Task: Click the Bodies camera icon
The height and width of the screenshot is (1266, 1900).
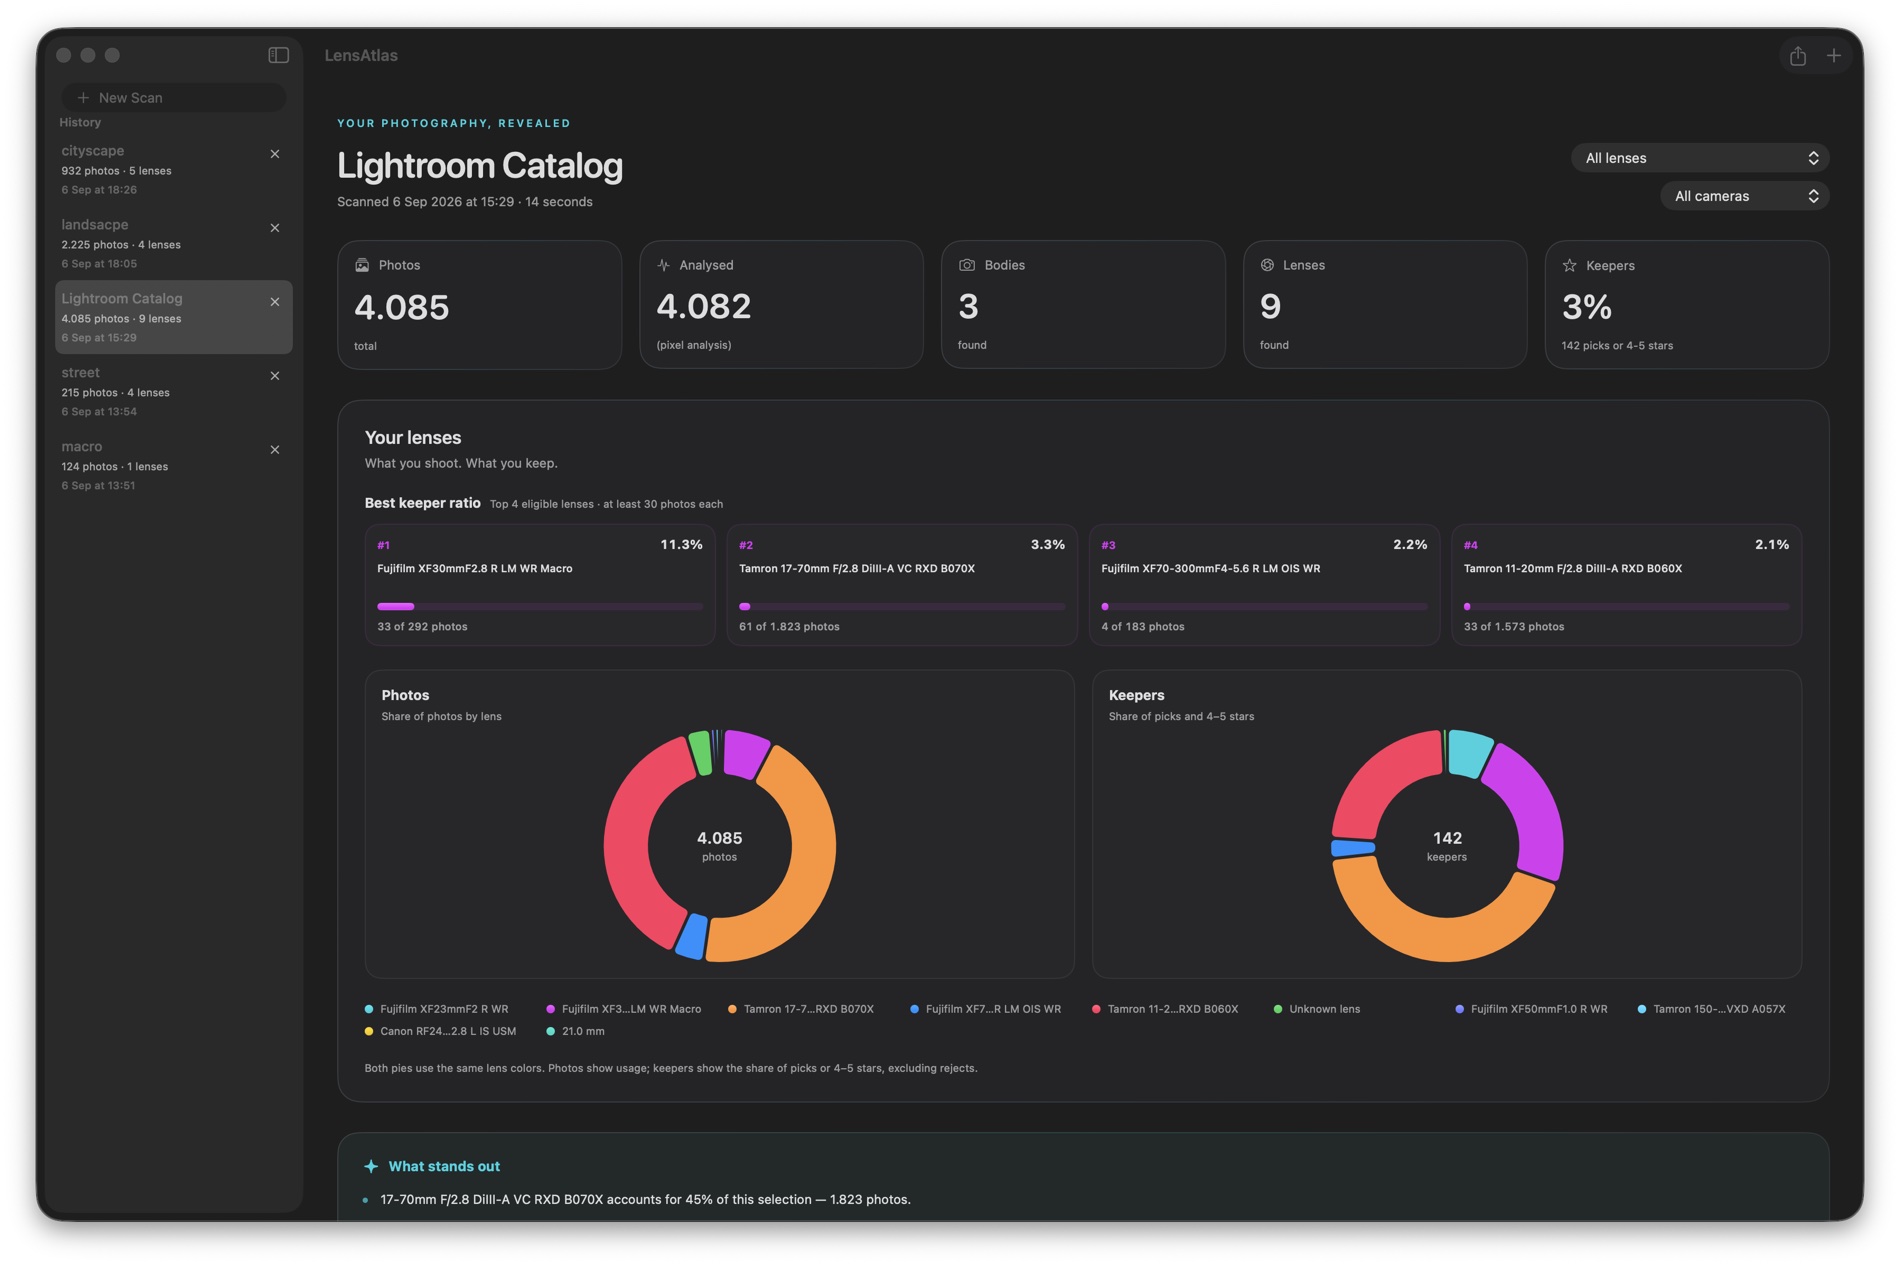Action: pyautogui.click(x=967, y=265)
